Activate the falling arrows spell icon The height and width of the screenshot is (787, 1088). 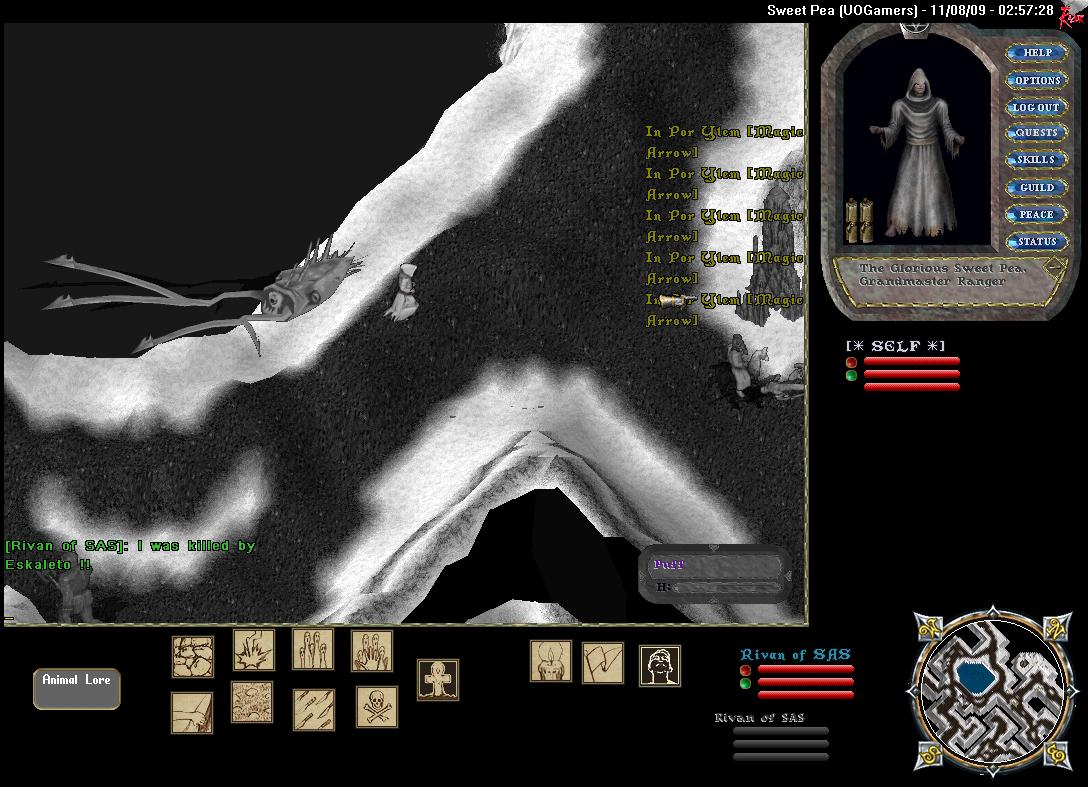pyautogui.click(x=313, y=709)
